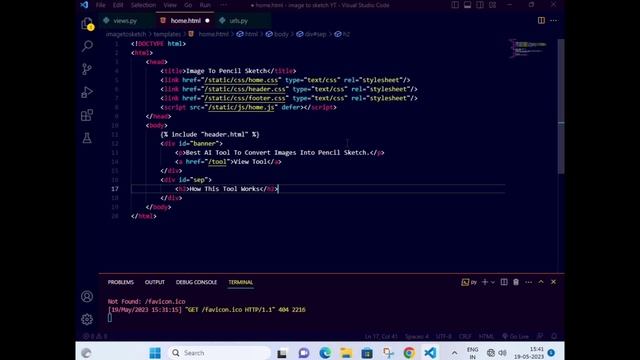Open the Extensions view
The height and width of the screenshot is (360, 640).
pos(87,115)
